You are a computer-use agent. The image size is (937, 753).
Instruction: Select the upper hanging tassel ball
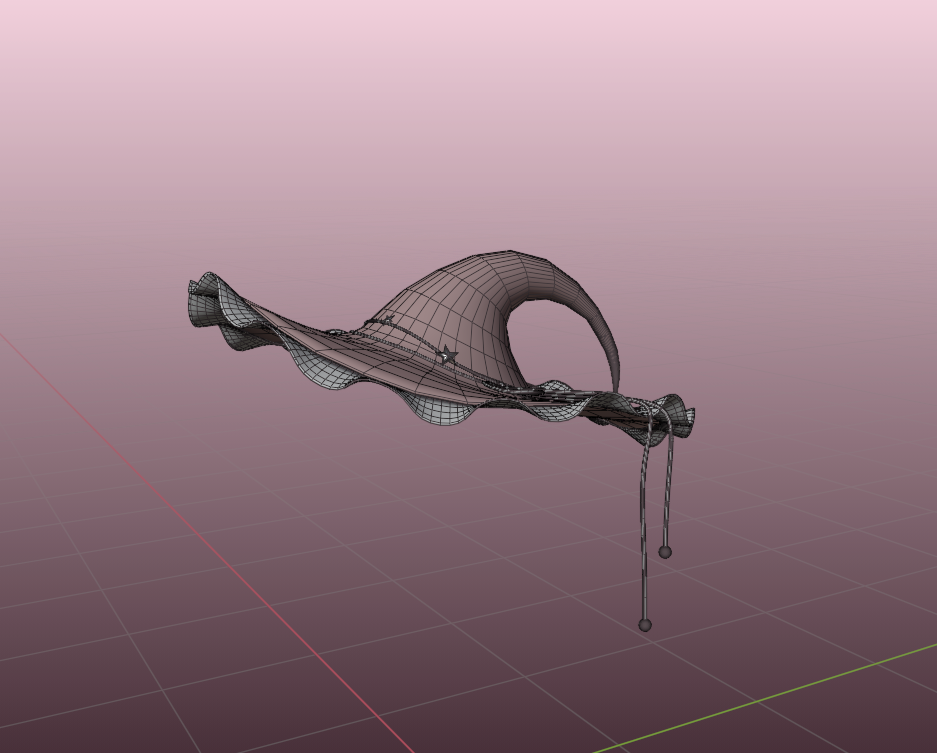(665, 552)
